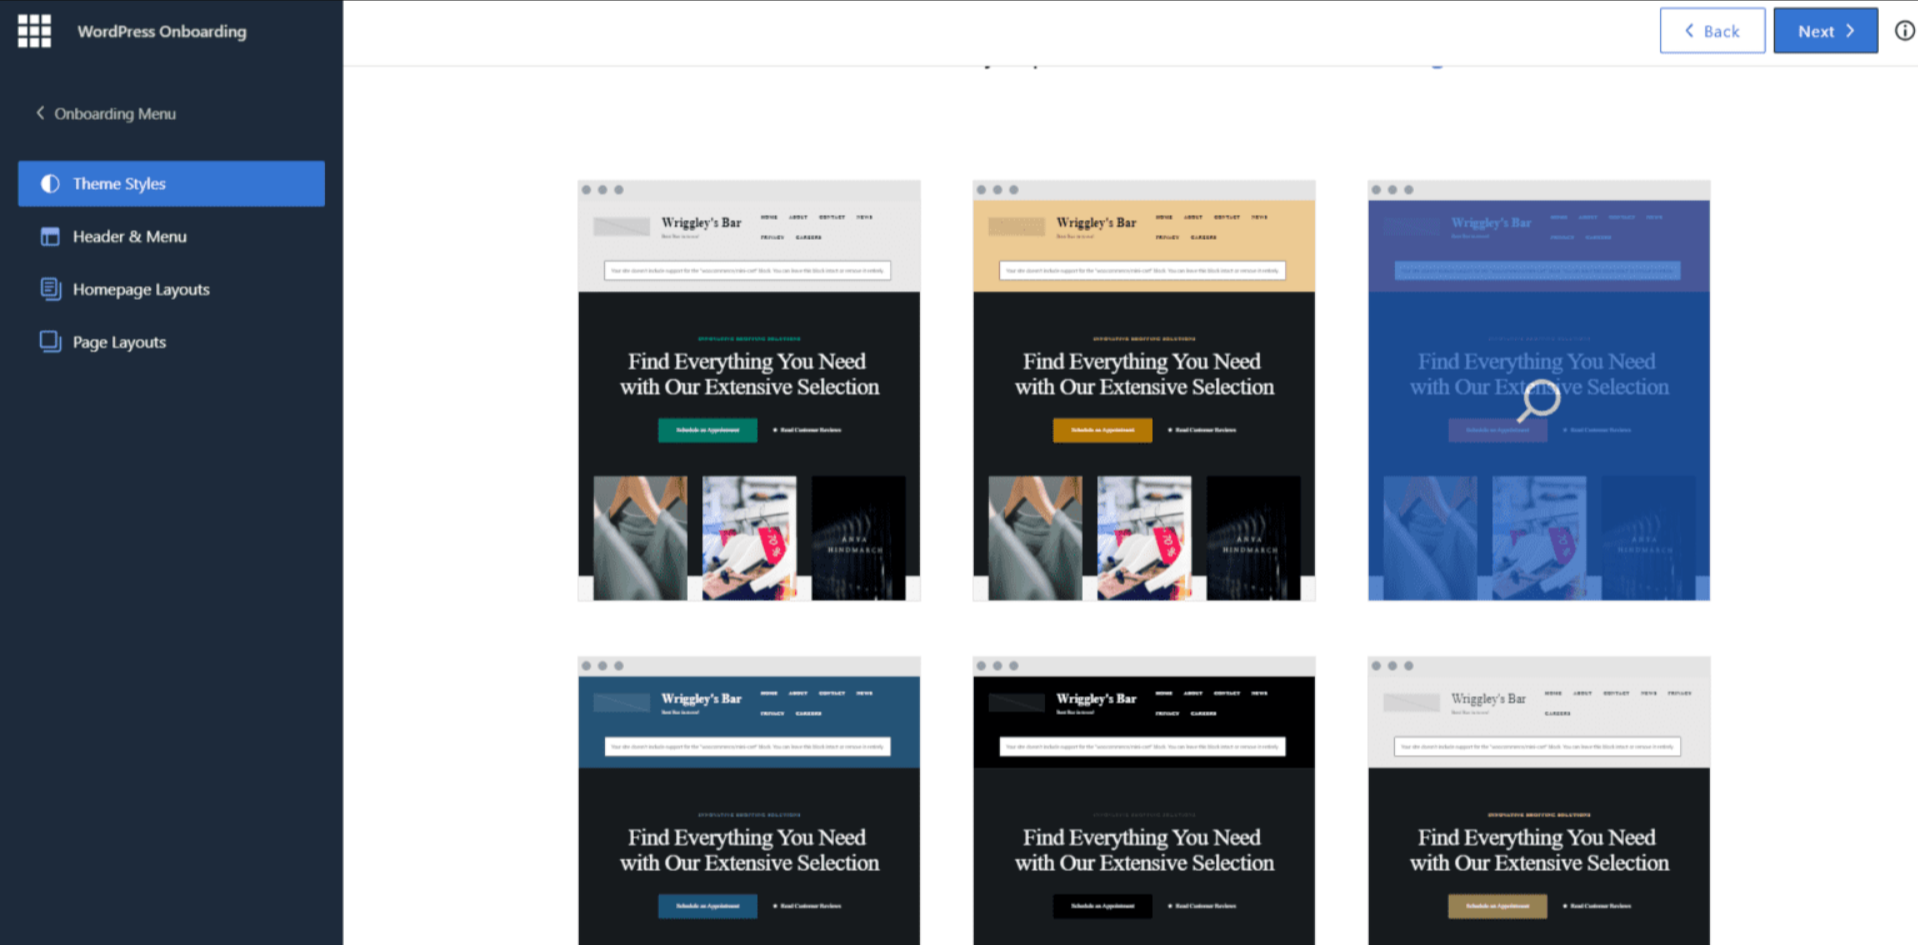Viewport: 1918px width, 945px height.
Task: Click the Next button
Action: tap(1824, 30)
